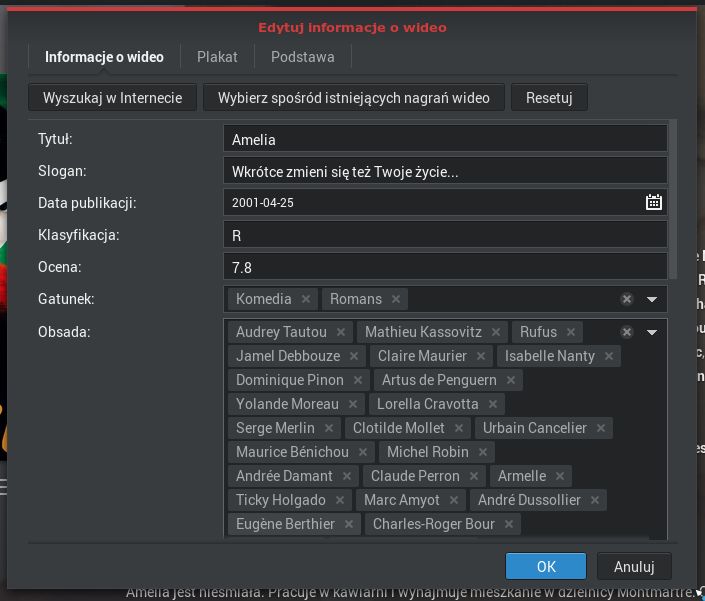Click the André Dussollier cast tag text
The width and height of the screenshot is (705, 601).
[529, 500]
